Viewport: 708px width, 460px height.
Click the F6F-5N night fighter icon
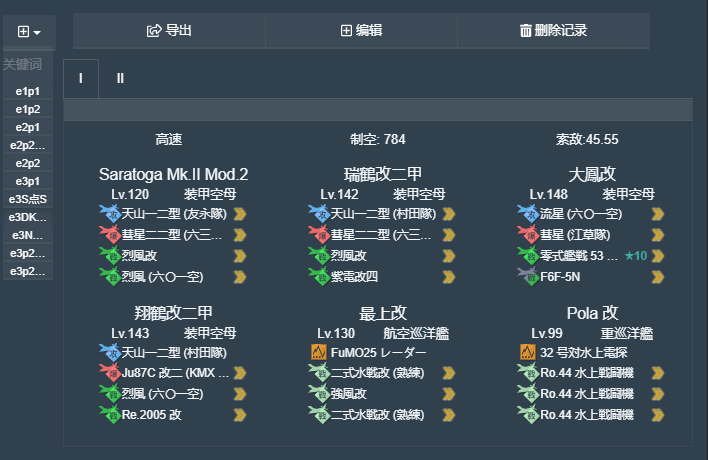528,276
